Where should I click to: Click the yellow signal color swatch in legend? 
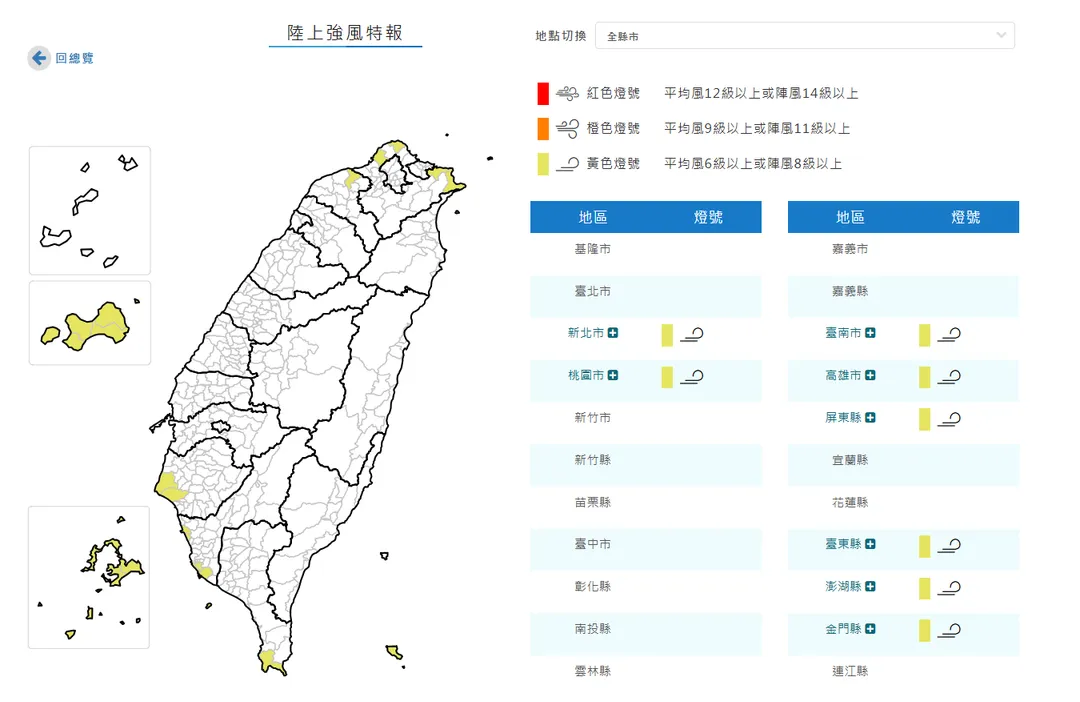[543, 164]
